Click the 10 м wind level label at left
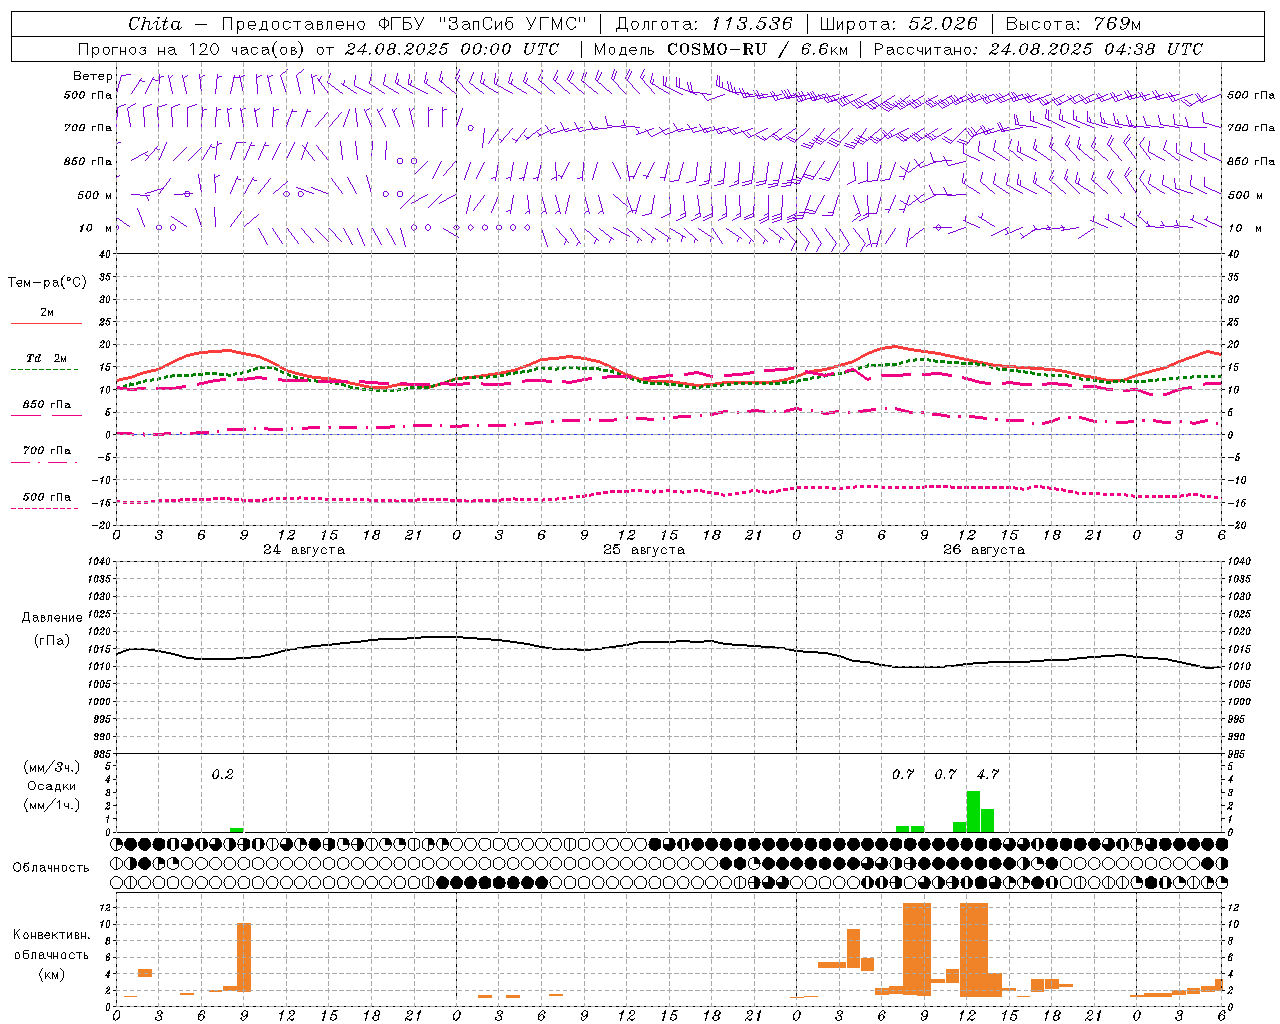The width and height of the screenshot is (1280, 1024). 96,228
